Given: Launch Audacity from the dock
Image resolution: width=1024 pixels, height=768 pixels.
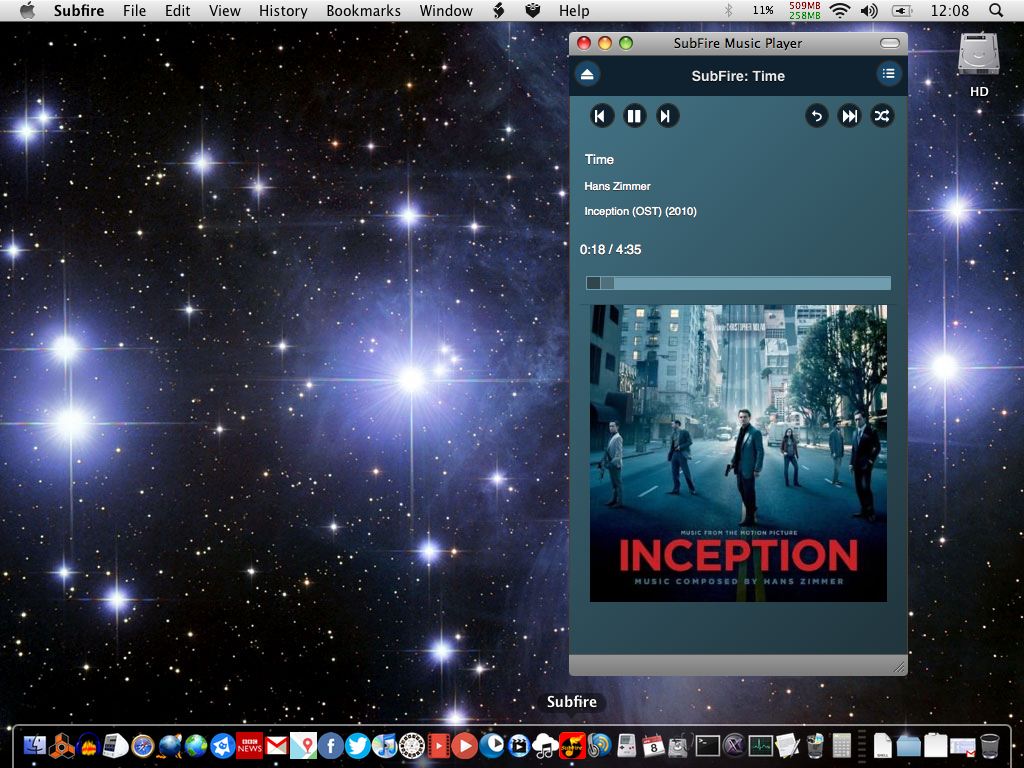Looking at the screenshot, I should pos(88,745).
